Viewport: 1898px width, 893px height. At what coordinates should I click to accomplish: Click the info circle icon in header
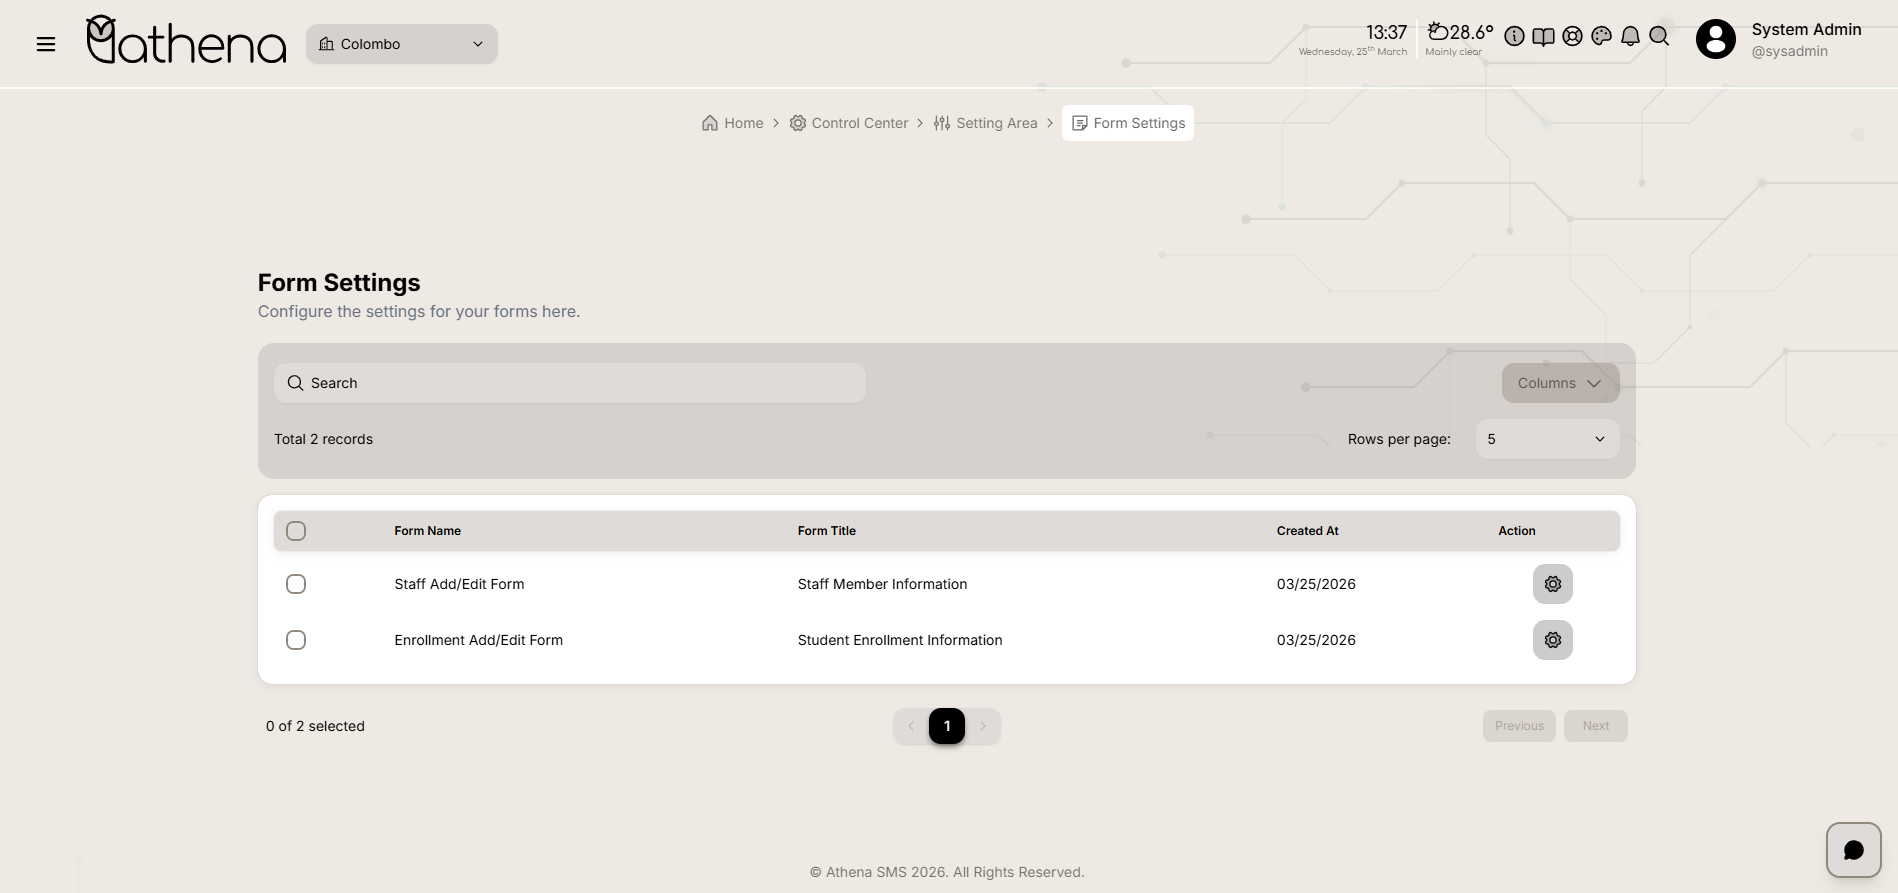pyautogui.click(x=1514, y=37)
